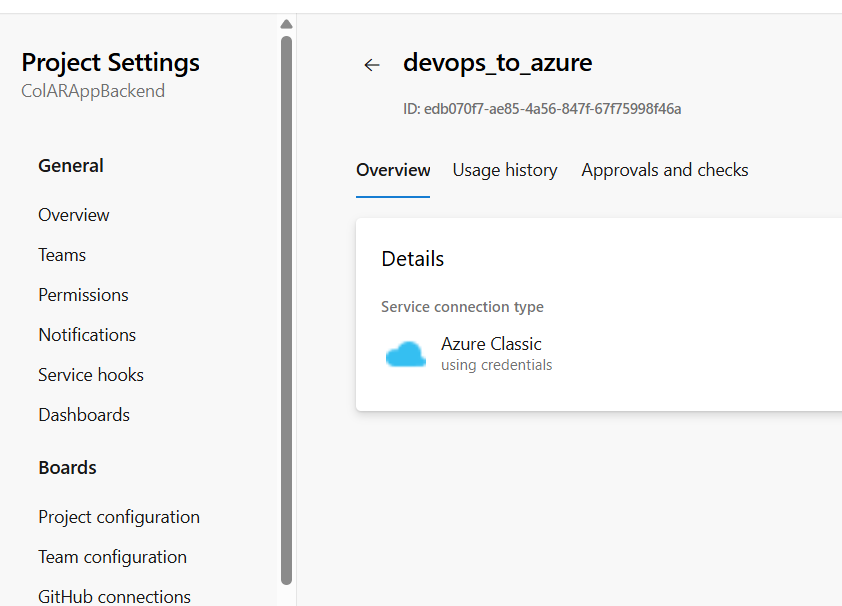Click the 'Service connection type' label
The height and width of the screenshot is (606, 842).
462,307
